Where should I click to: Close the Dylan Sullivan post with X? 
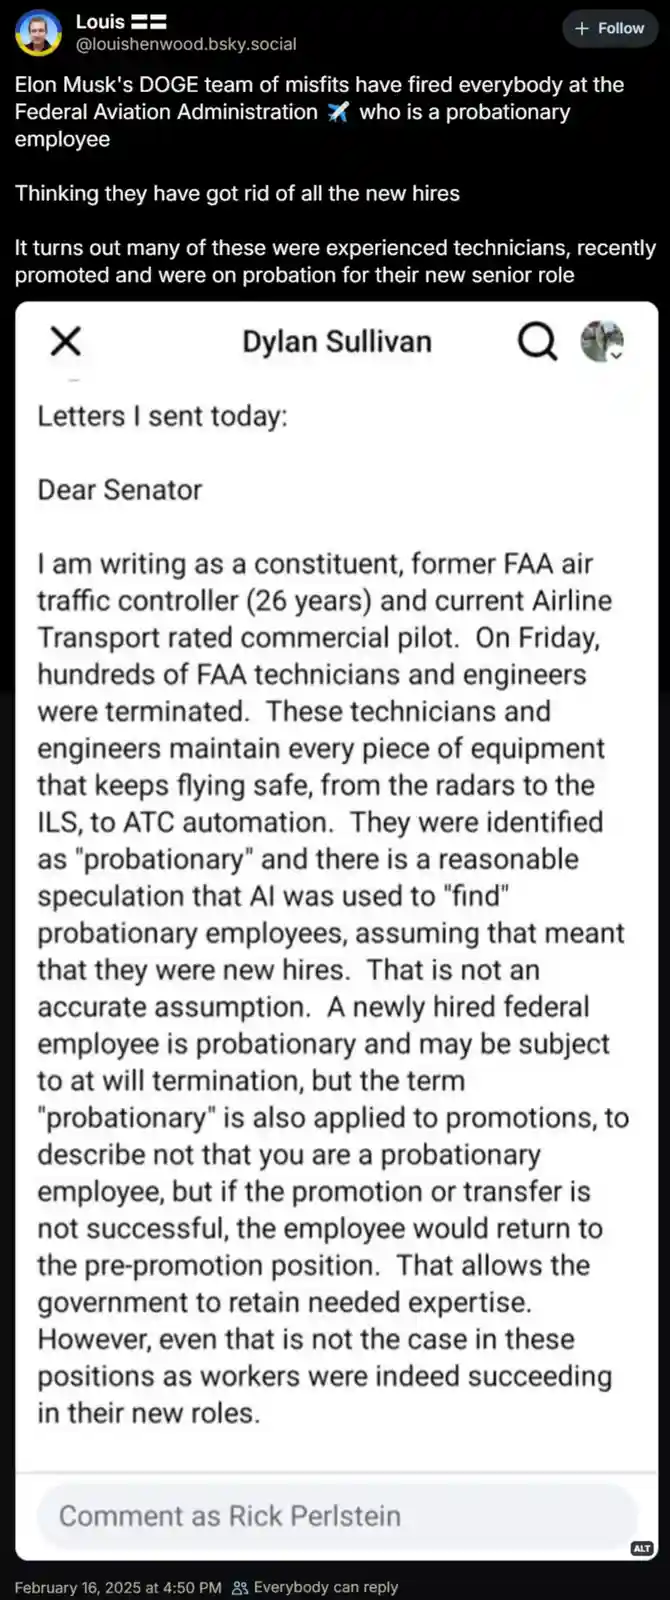click(x=66, y=342)
